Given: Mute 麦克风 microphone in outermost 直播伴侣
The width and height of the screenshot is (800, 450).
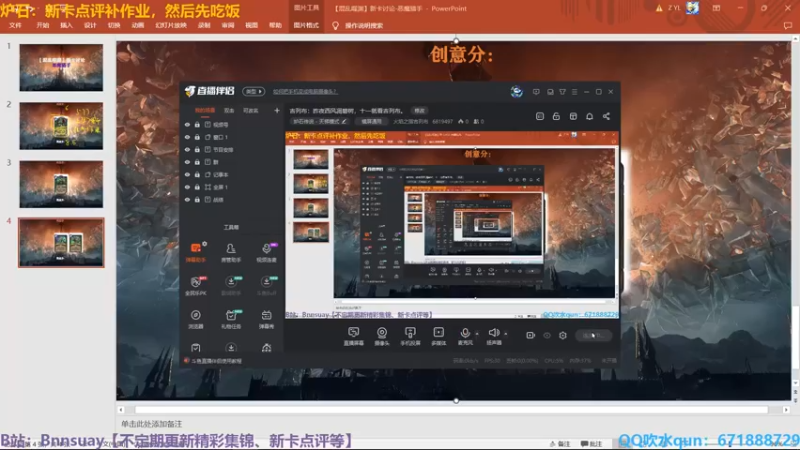Looking at the screenshot, I should click(465, 336).
